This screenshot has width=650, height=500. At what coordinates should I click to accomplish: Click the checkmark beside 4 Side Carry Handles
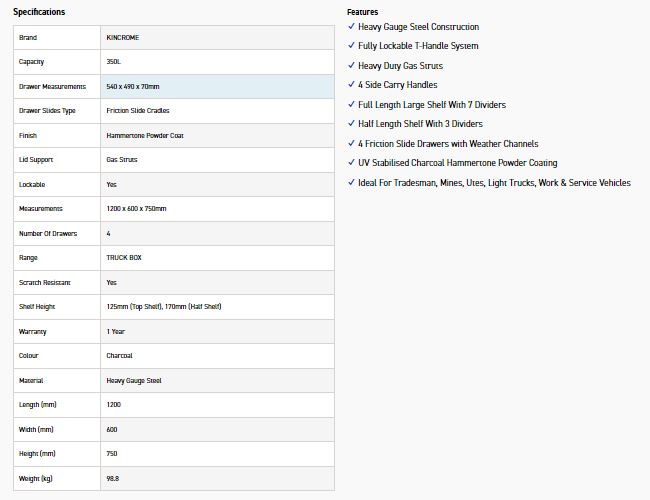(351, 85)
